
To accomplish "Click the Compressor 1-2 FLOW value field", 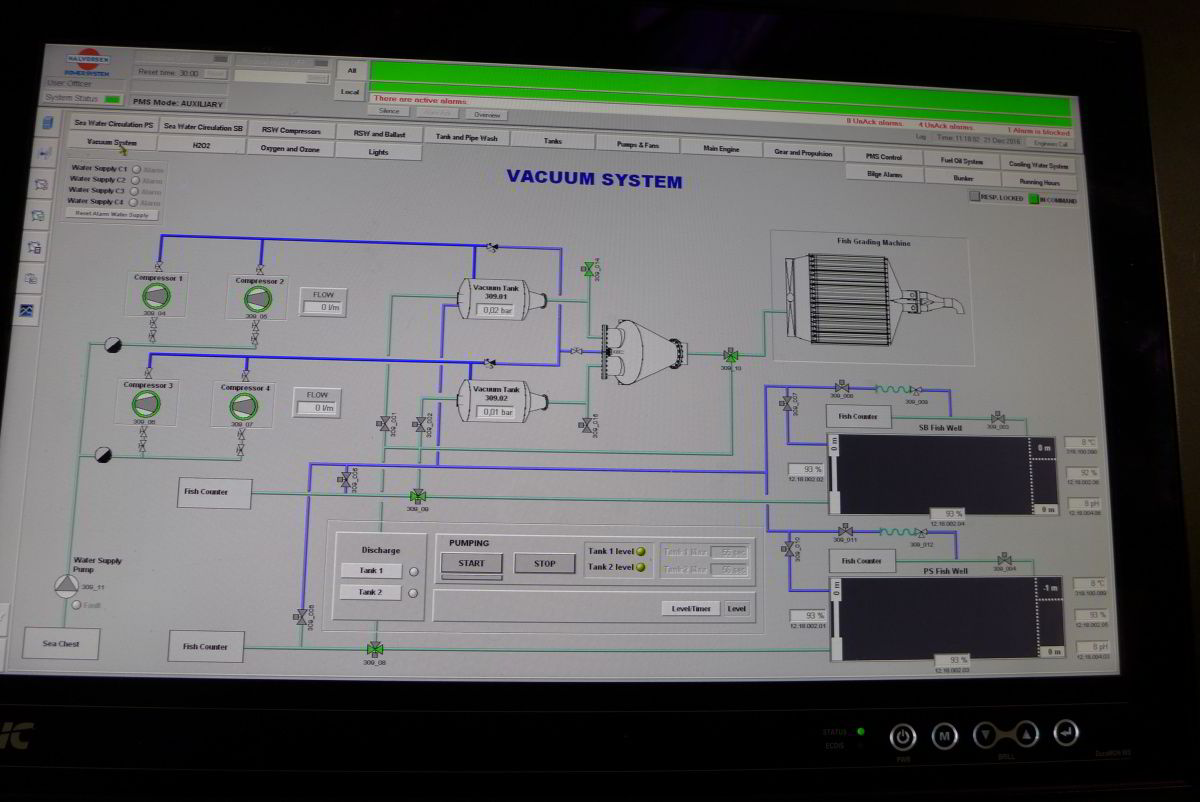I will pyautogui.click(x=323, y=307).
